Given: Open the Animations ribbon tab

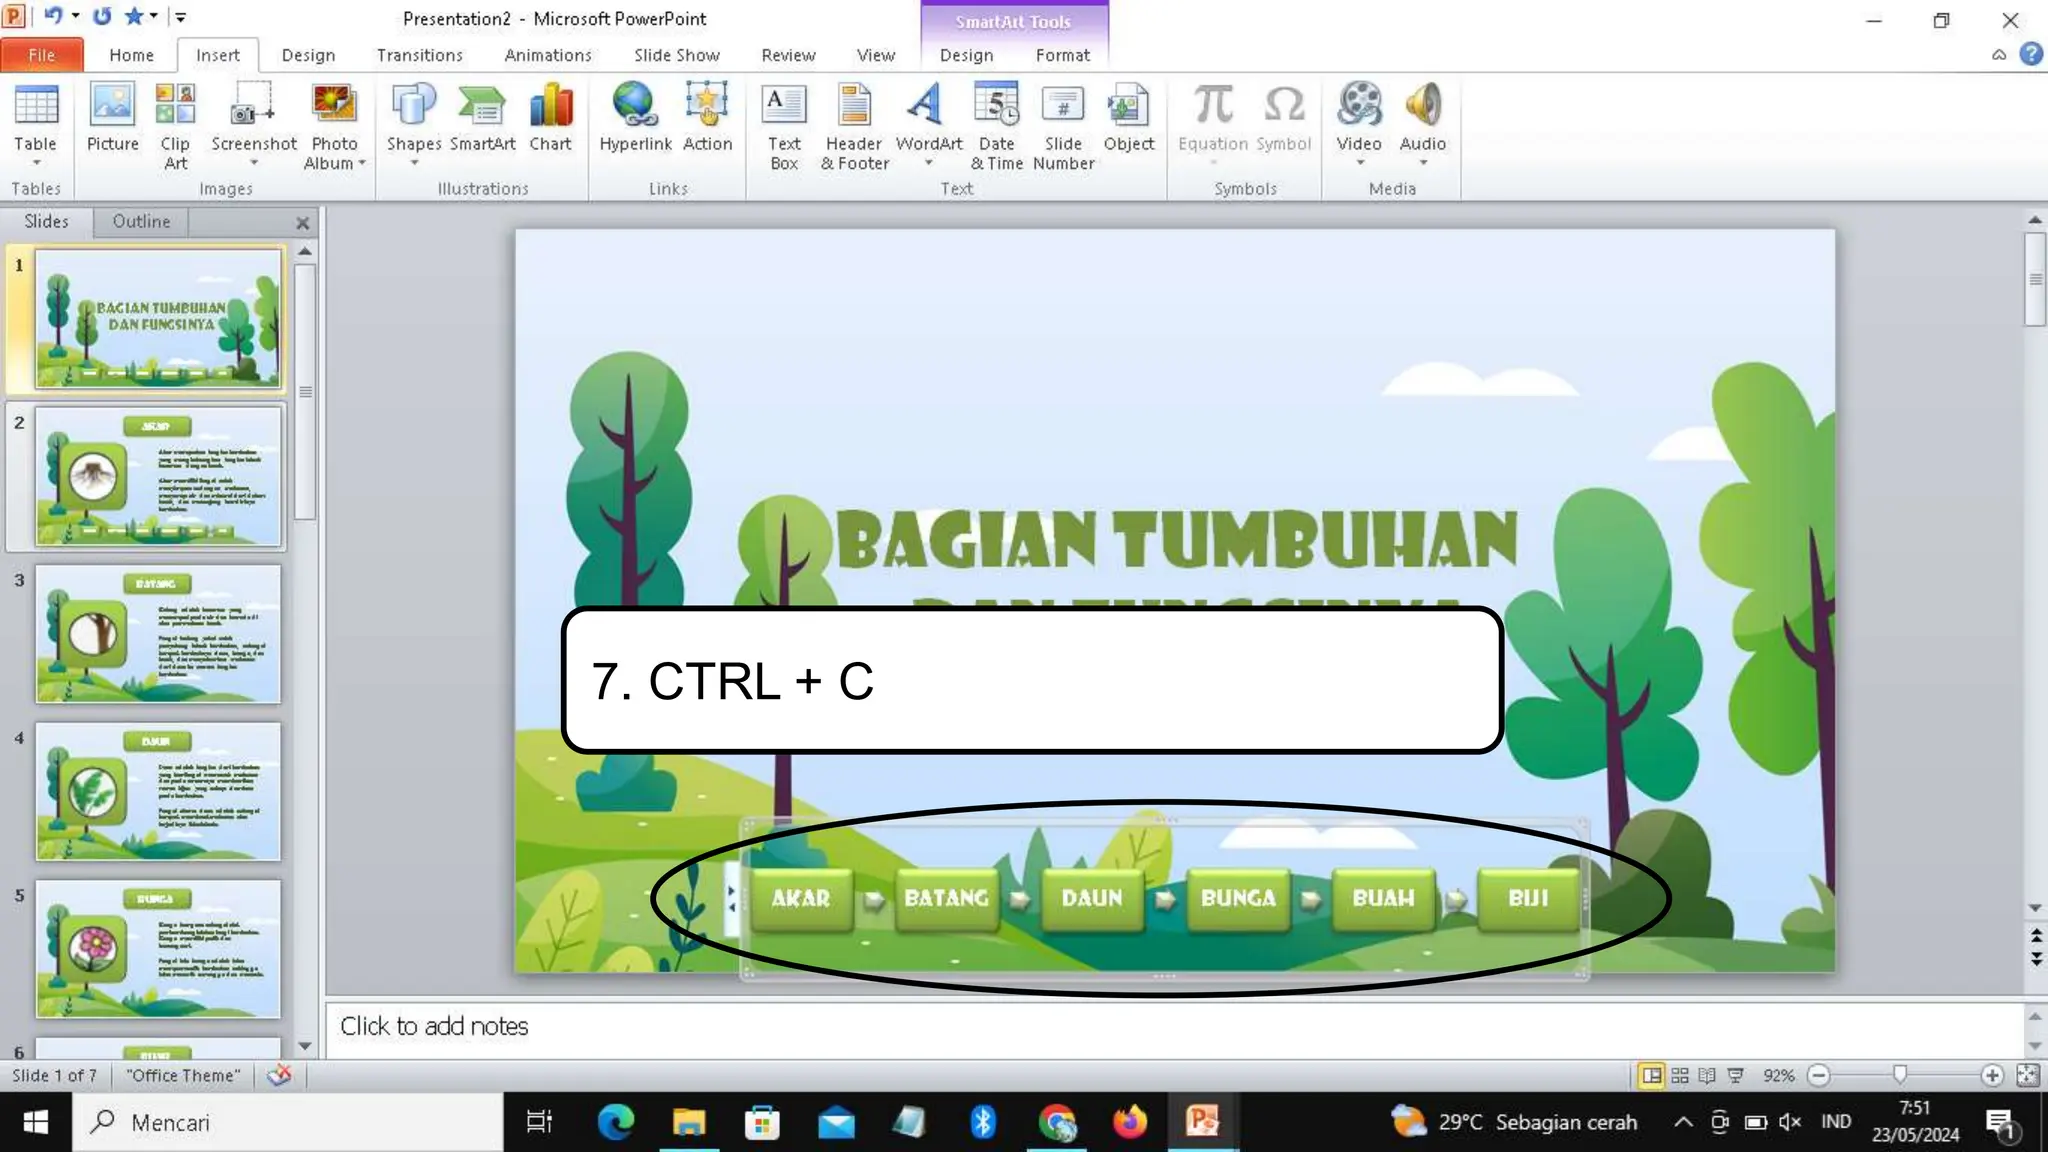Looking at the screenshot, I should point(547,55).
